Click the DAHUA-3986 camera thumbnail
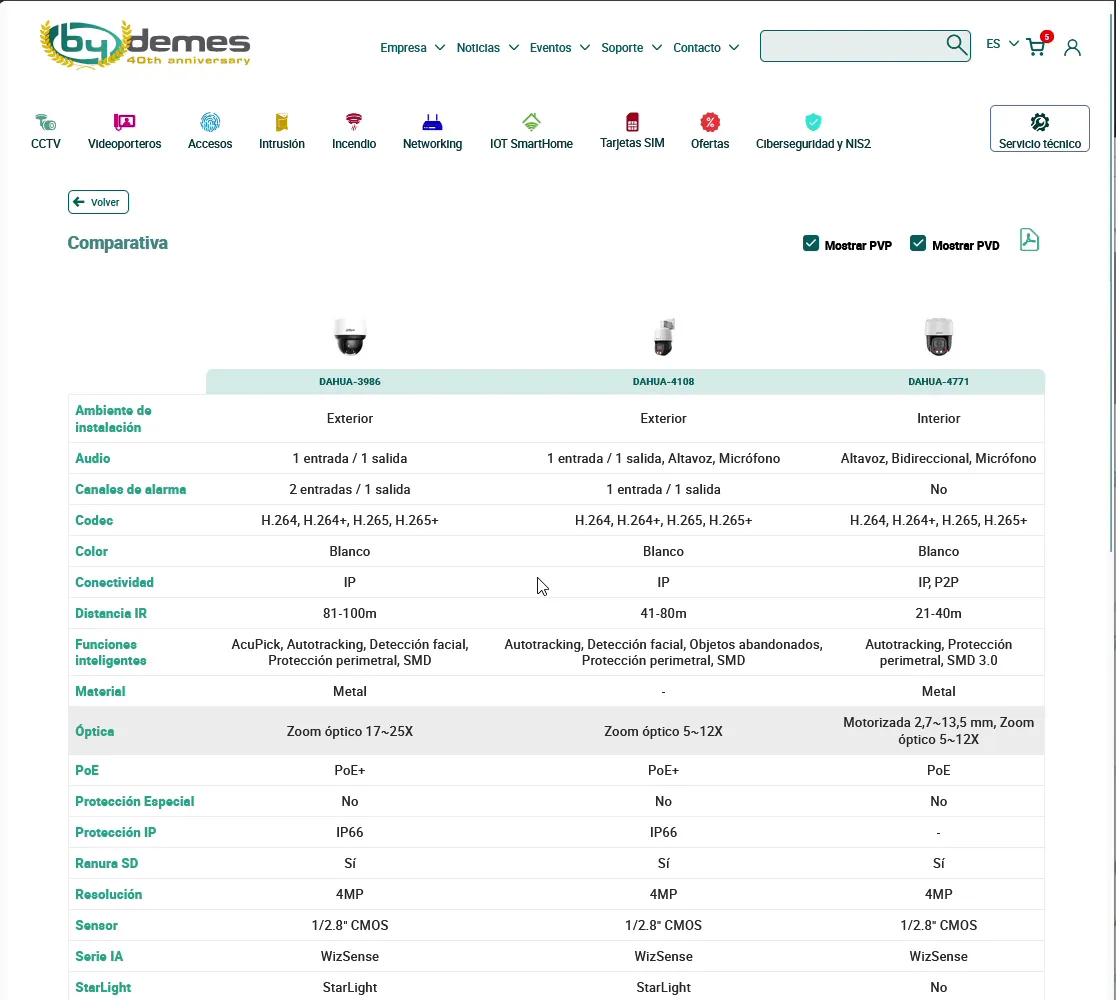1116x1000 pixels. (349, 336)
